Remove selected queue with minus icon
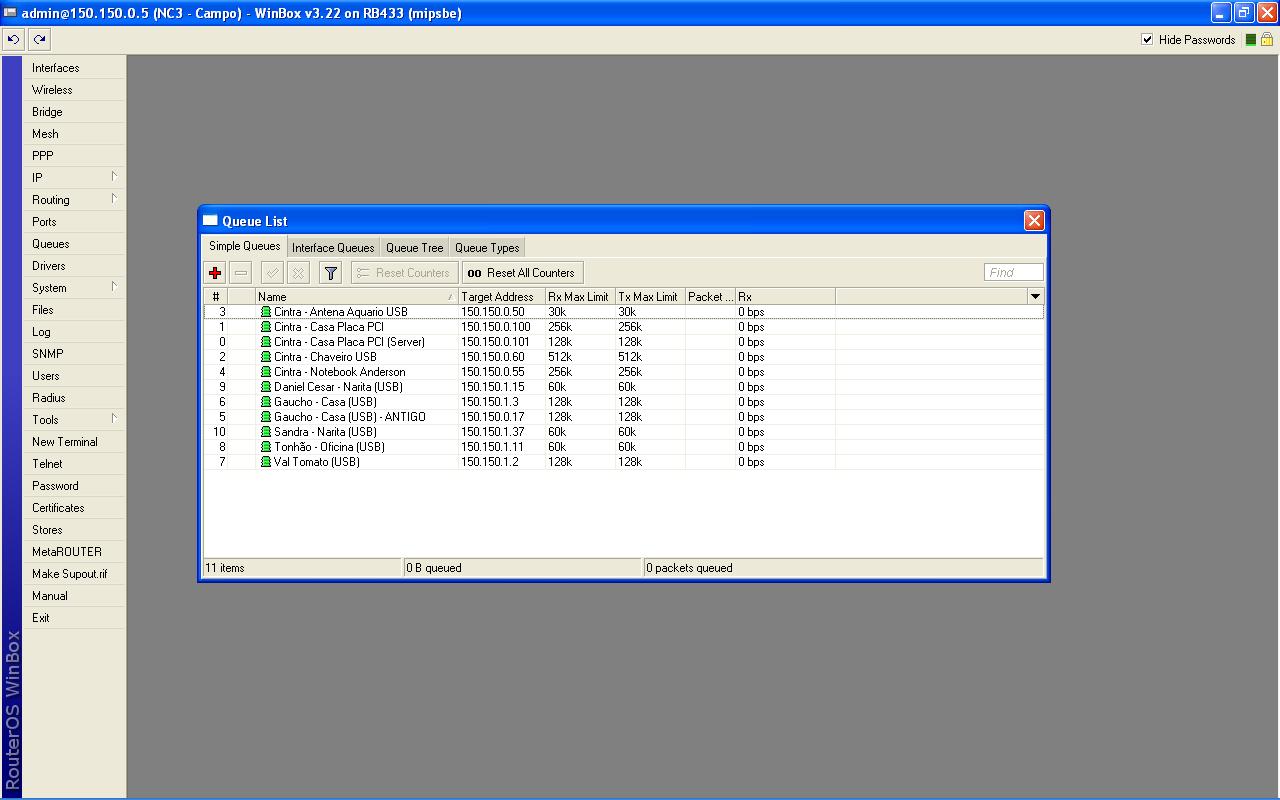Screen dimensions: 1280x800 (241, 272)
